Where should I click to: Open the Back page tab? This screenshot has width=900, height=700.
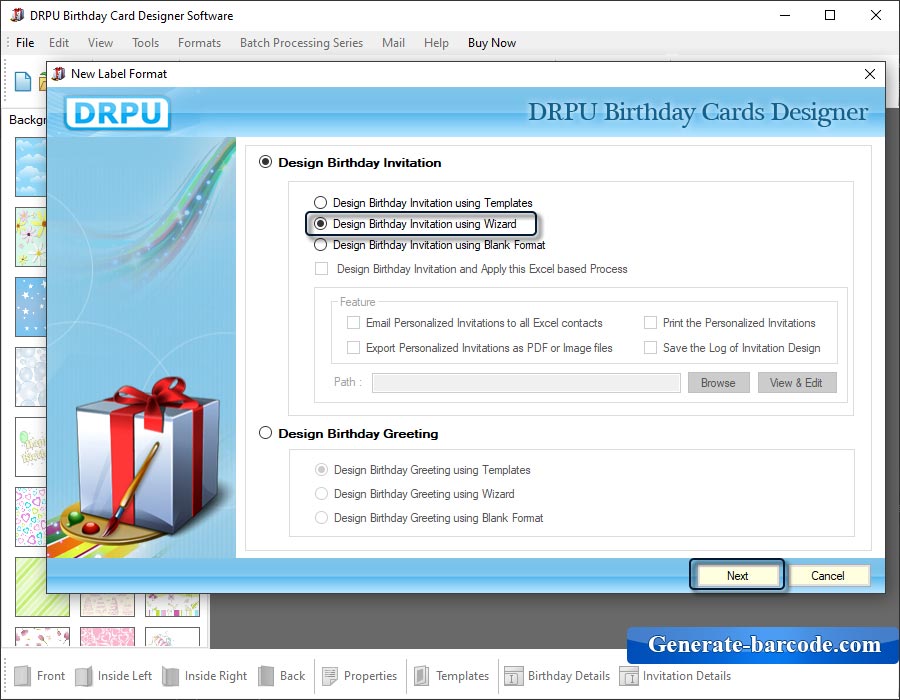(282, 676)
